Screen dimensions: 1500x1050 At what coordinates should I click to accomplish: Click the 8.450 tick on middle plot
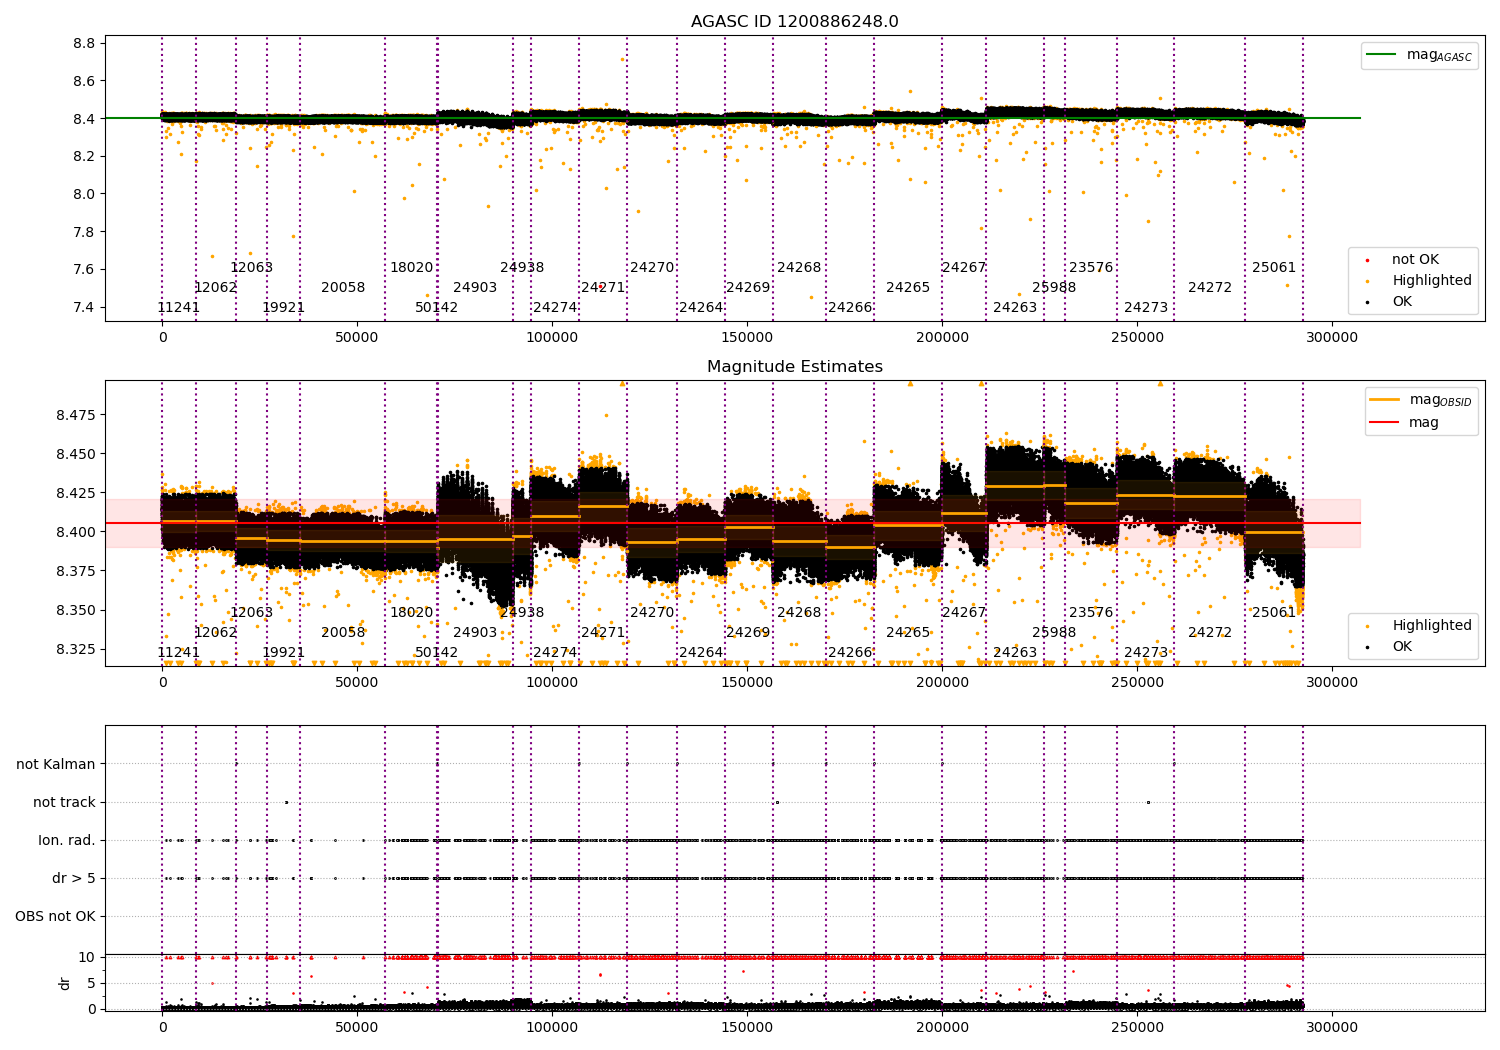click(x=75, y=454)
